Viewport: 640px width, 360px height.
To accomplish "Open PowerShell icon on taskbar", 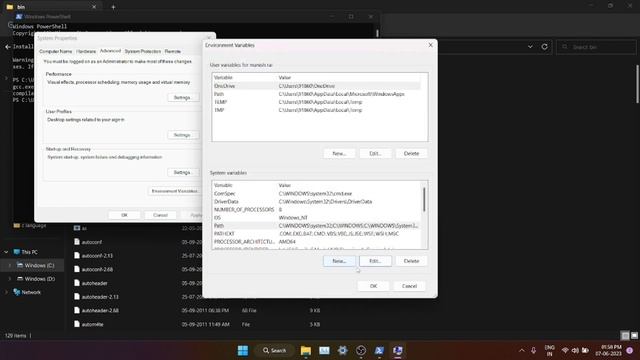I will coord(379,351).
